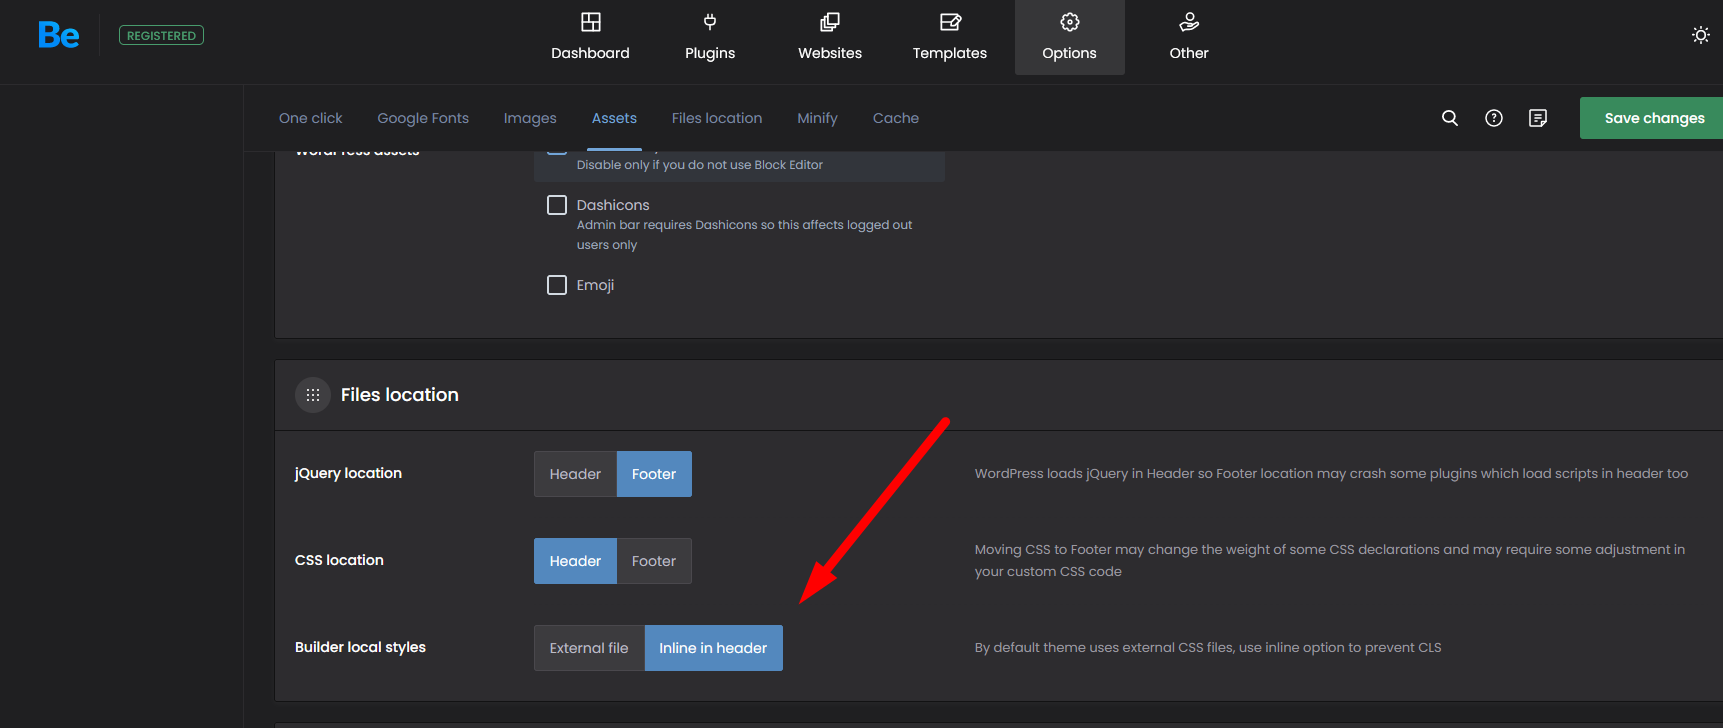Select the Options section
Screen dimensions: 1723x728
click(x=1070, y=37)
